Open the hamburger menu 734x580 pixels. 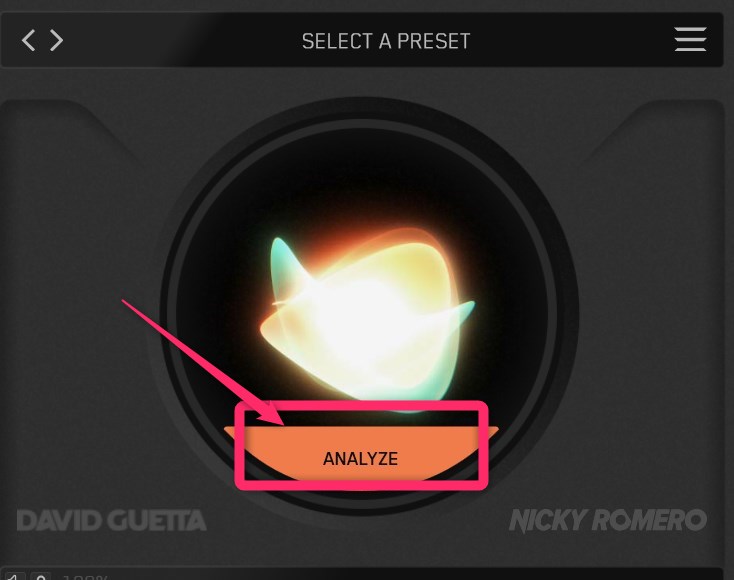click(690, 39)
